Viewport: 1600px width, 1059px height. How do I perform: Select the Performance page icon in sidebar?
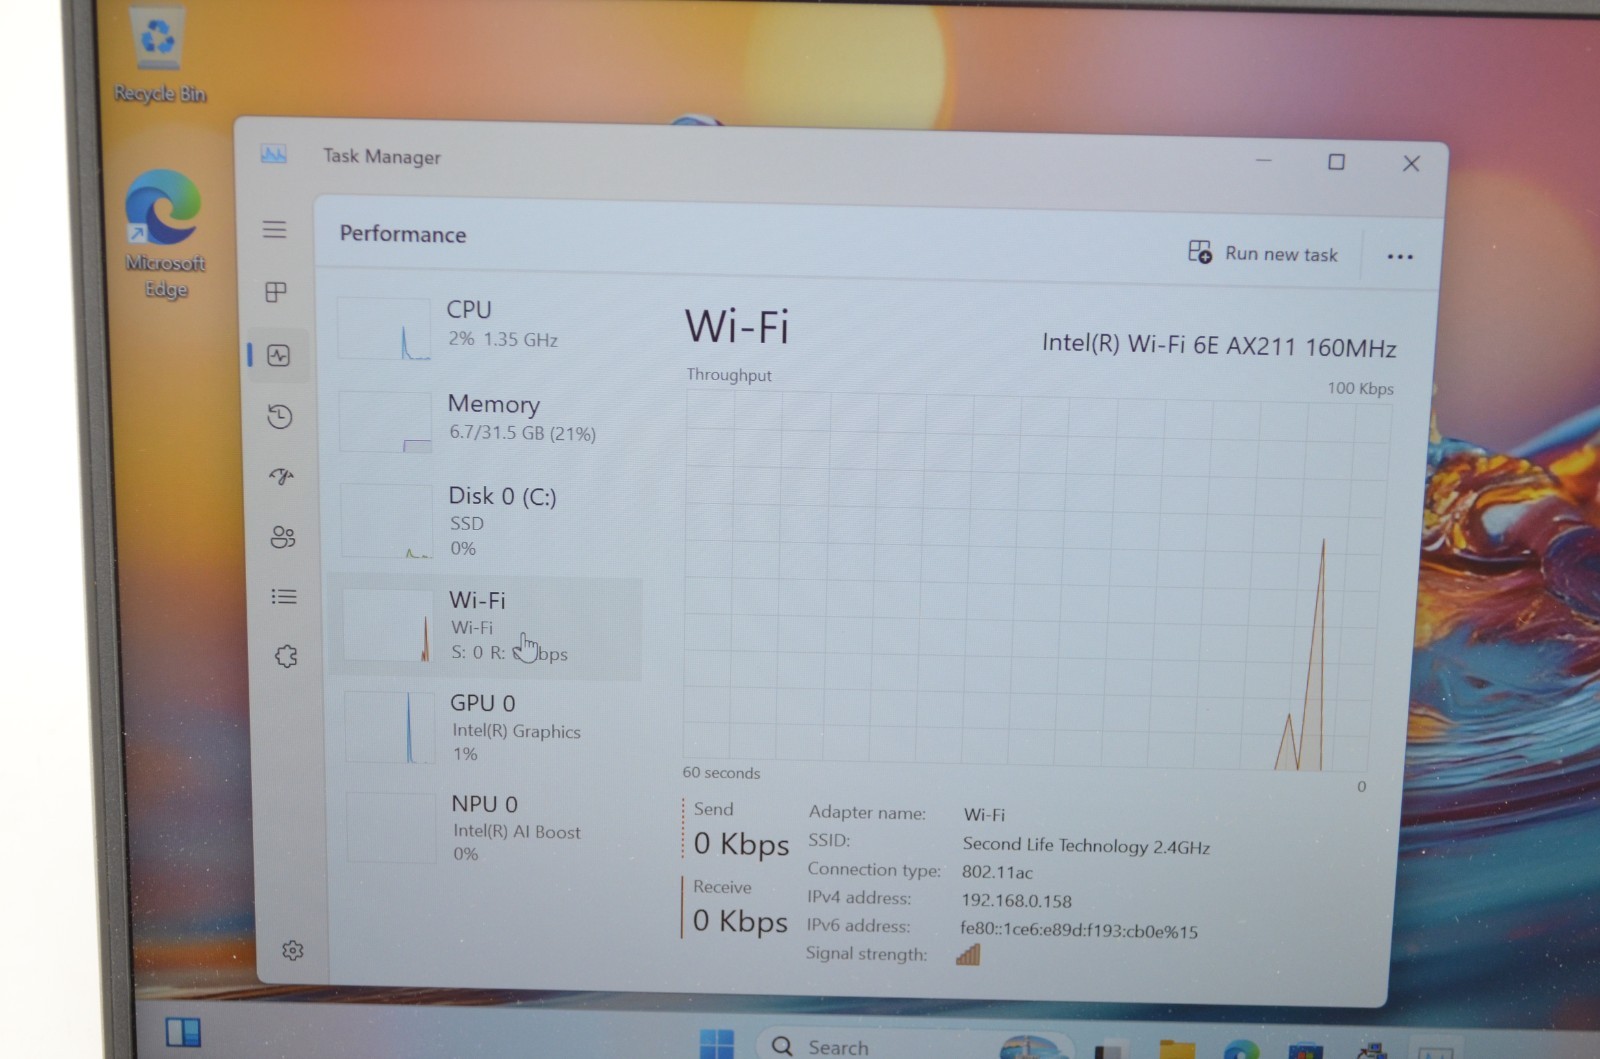point(279,355)
